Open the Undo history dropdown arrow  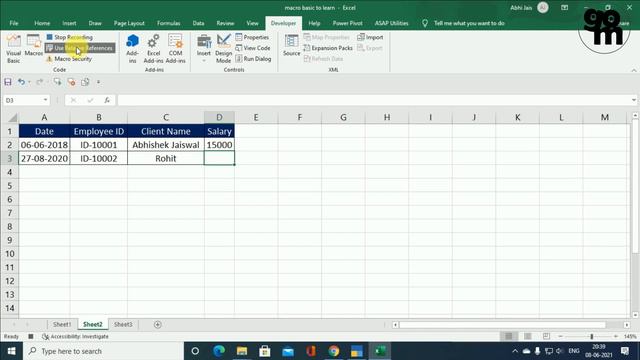click(29, 82)
